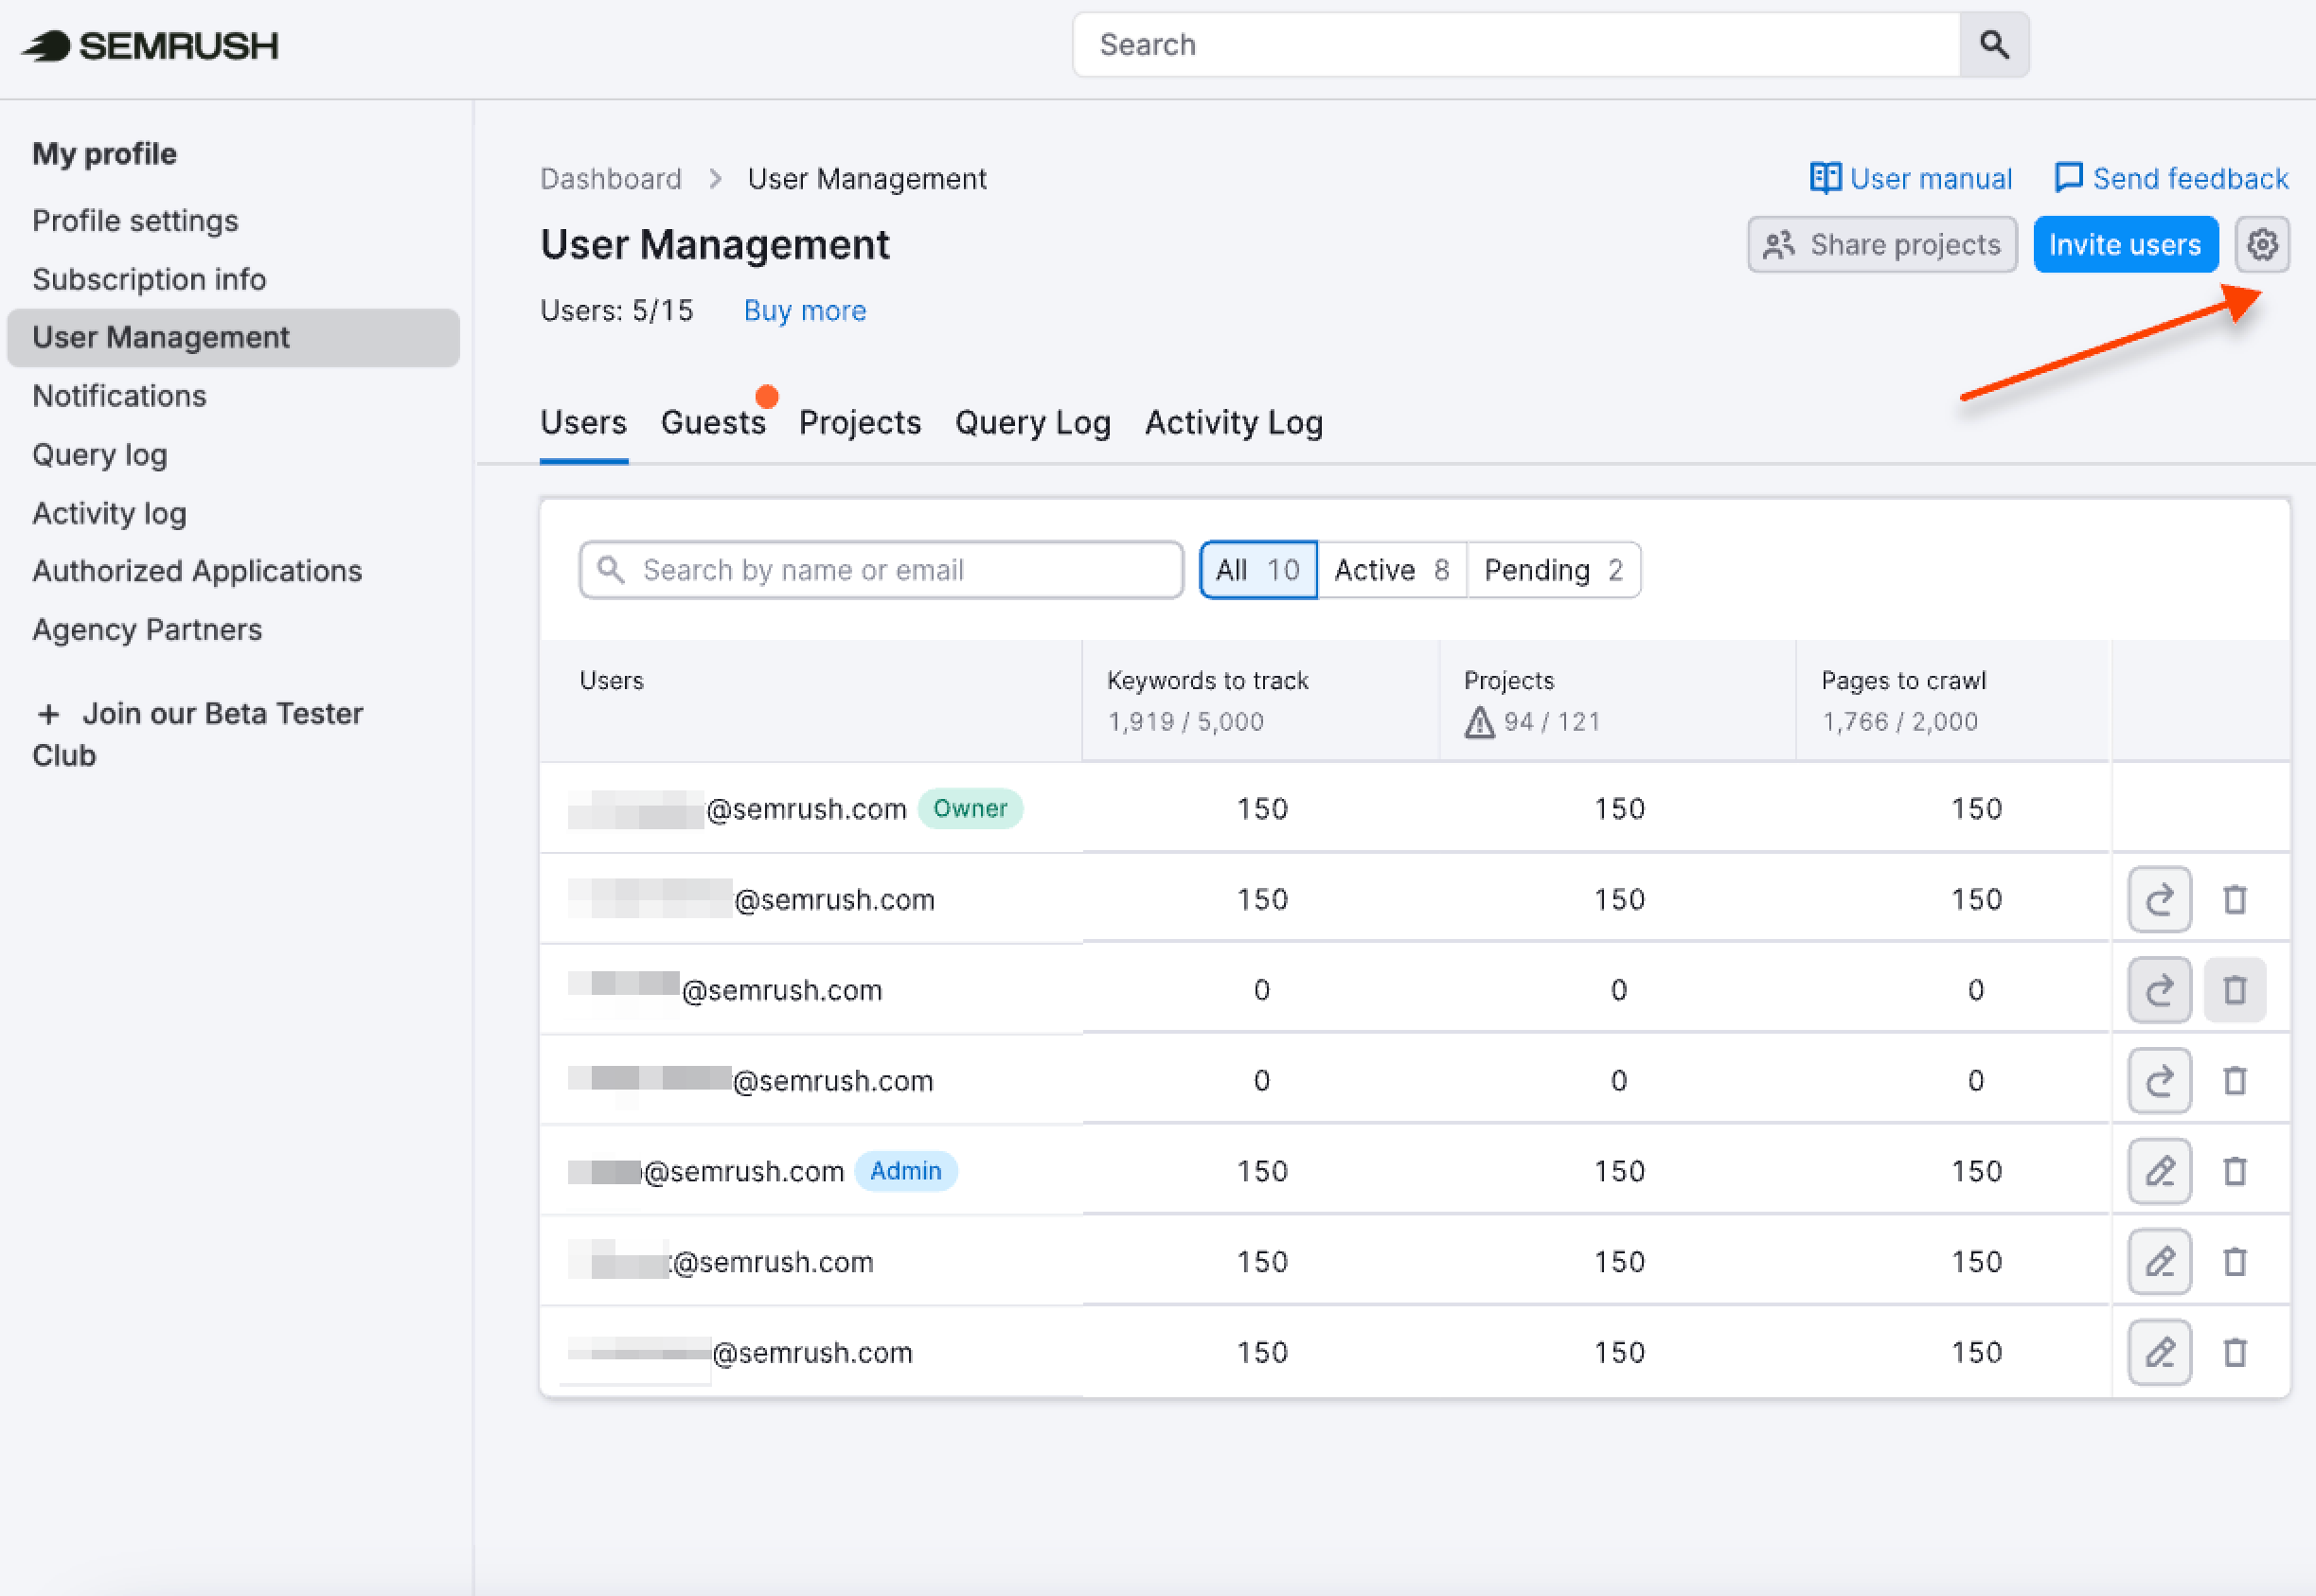Viewport: 2316px width, 1596px height.
Task: Open the Query Log tab
Action: 1032,422
